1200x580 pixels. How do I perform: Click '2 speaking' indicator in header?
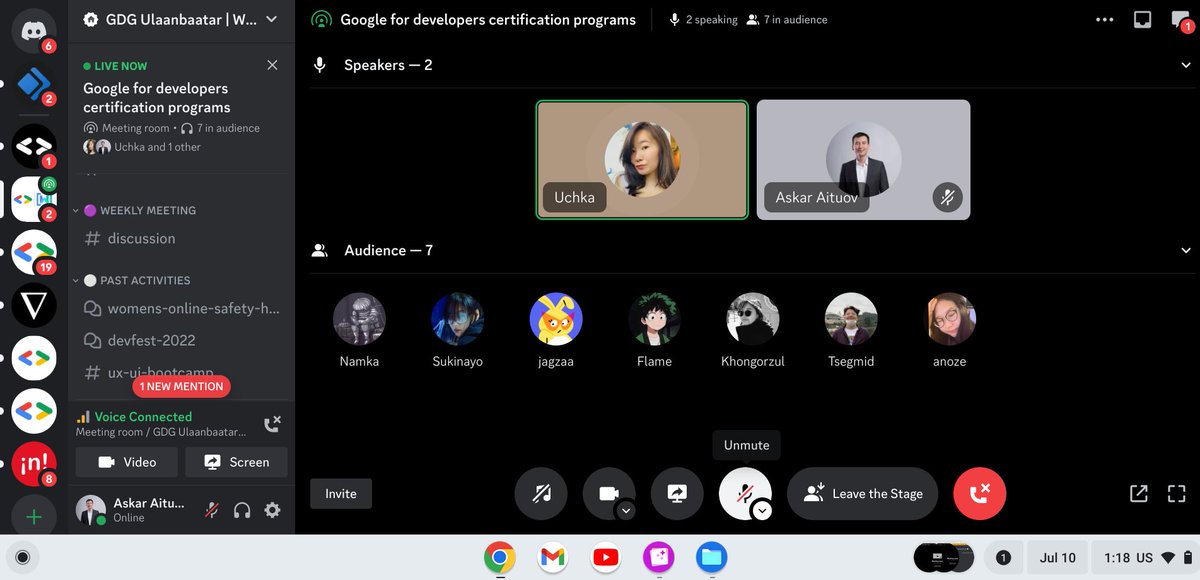pyautogui.click(x=702, y=19)
